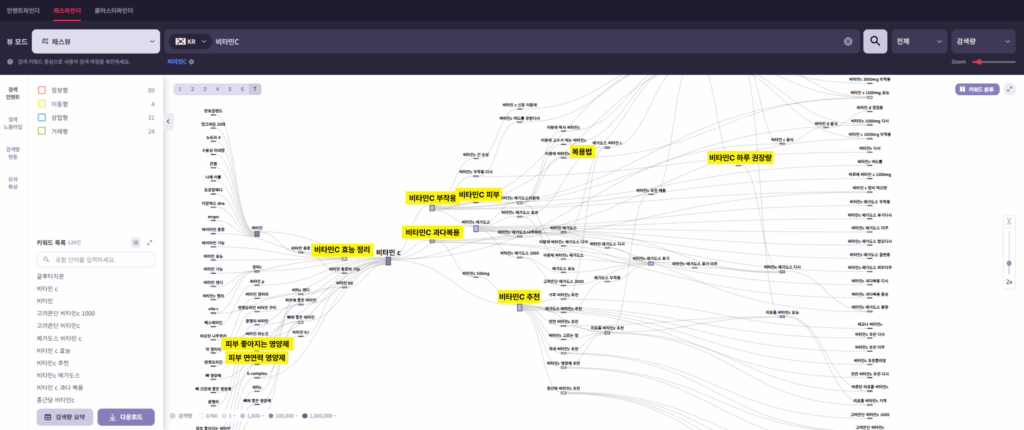Remove the 비타민C keyword tag
The image size is (1024, 430).
click(191, 61)
